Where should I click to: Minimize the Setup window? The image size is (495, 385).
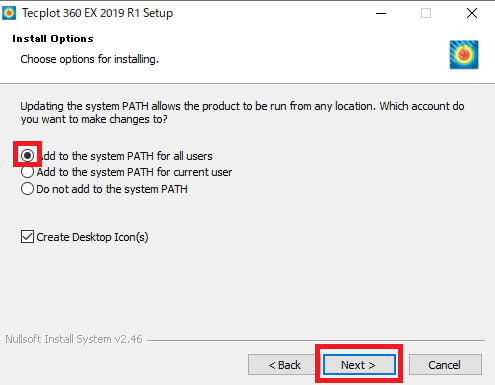pyautogui.click(x=381, y=13)
